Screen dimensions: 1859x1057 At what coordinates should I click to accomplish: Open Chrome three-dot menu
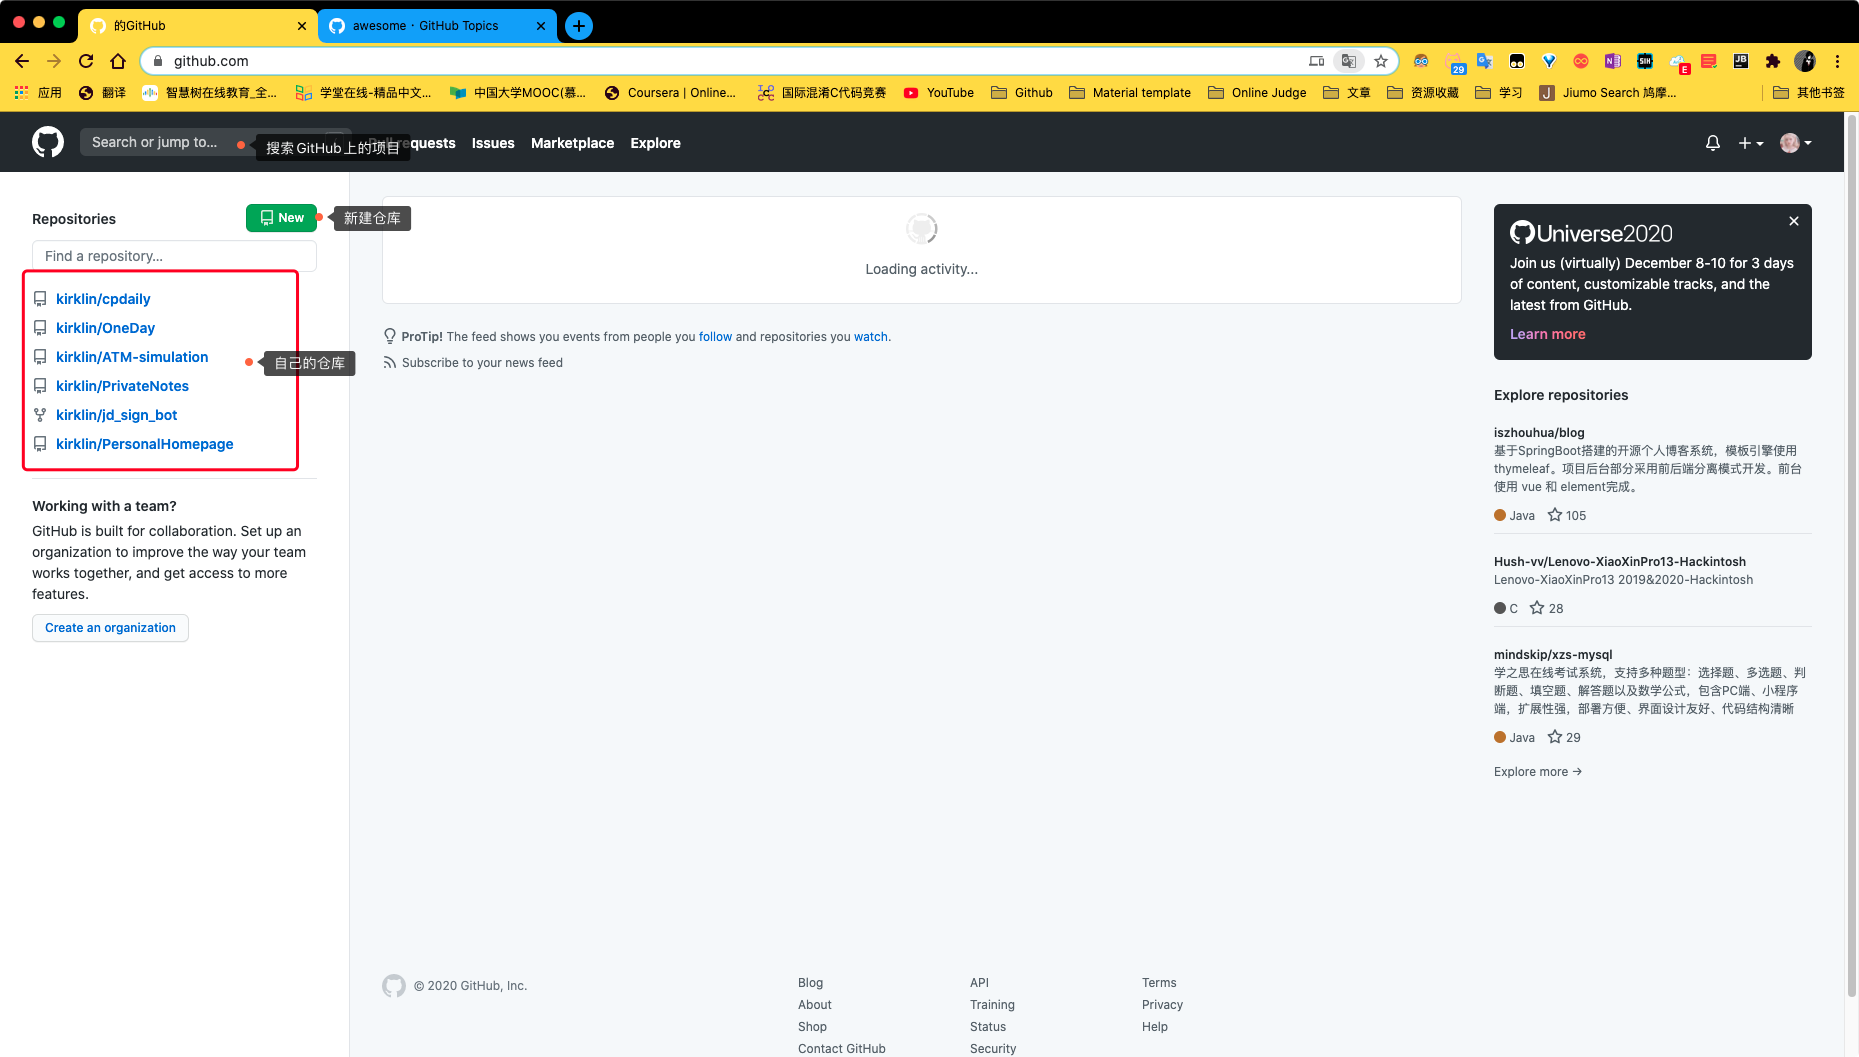tap(1837, 61)
